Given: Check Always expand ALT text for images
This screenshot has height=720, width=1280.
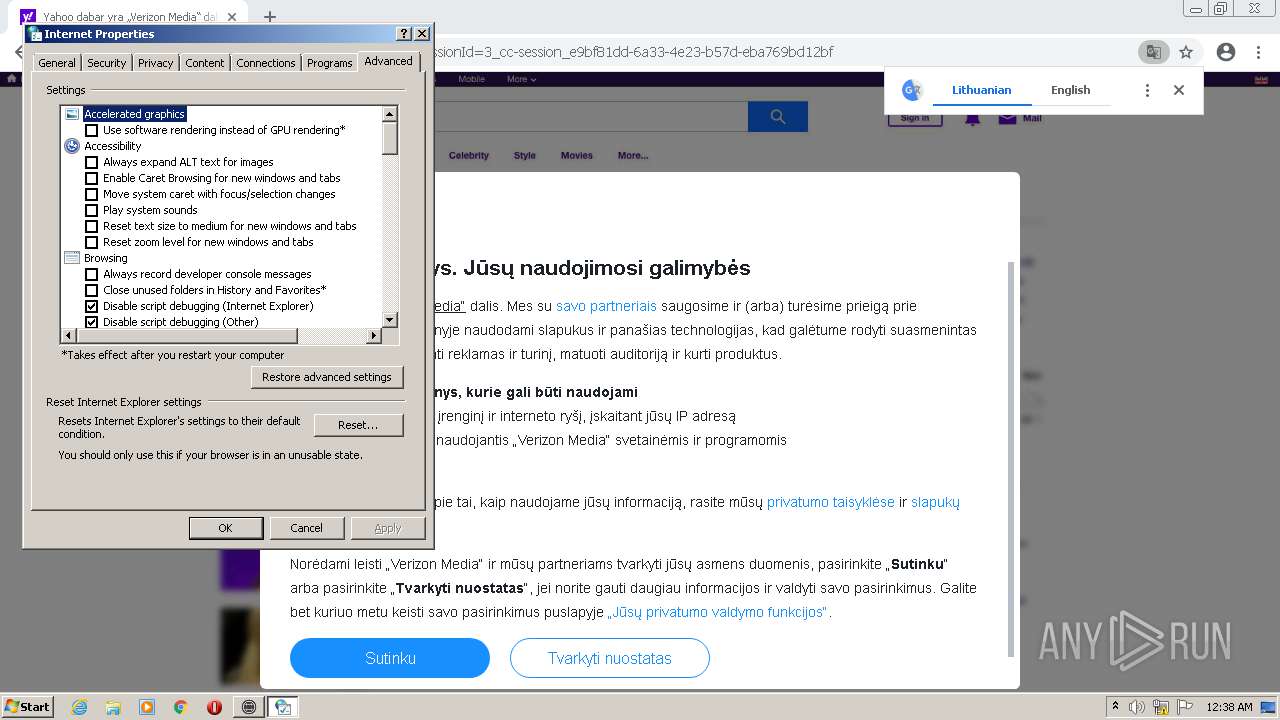Looking at the screenshot, I should (92, 162).
